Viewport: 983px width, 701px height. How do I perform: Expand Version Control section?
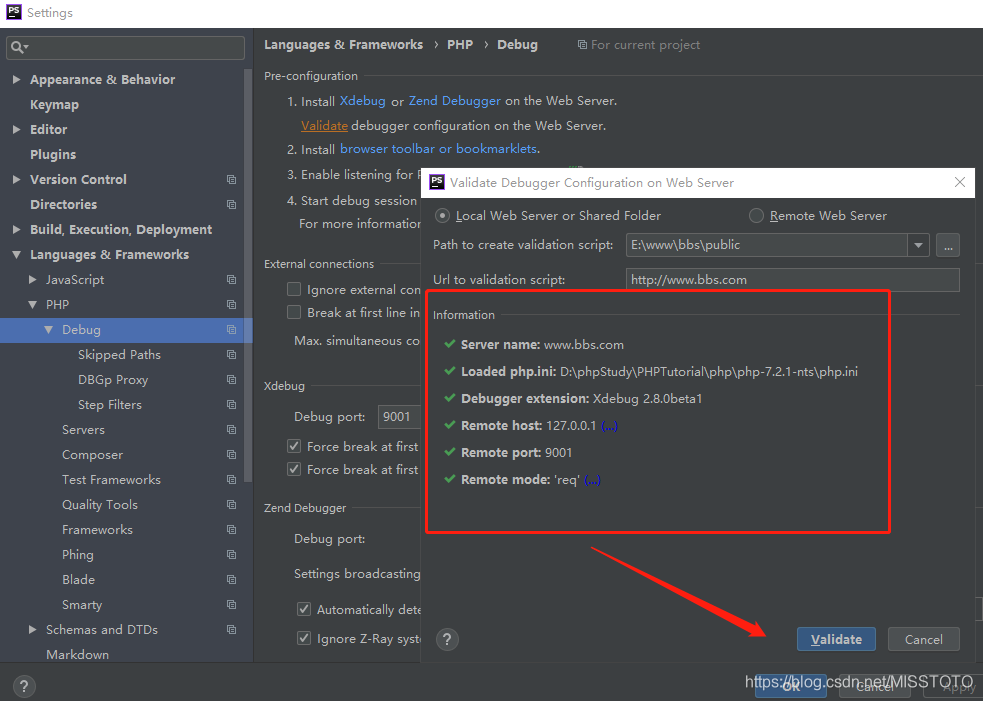17,179
